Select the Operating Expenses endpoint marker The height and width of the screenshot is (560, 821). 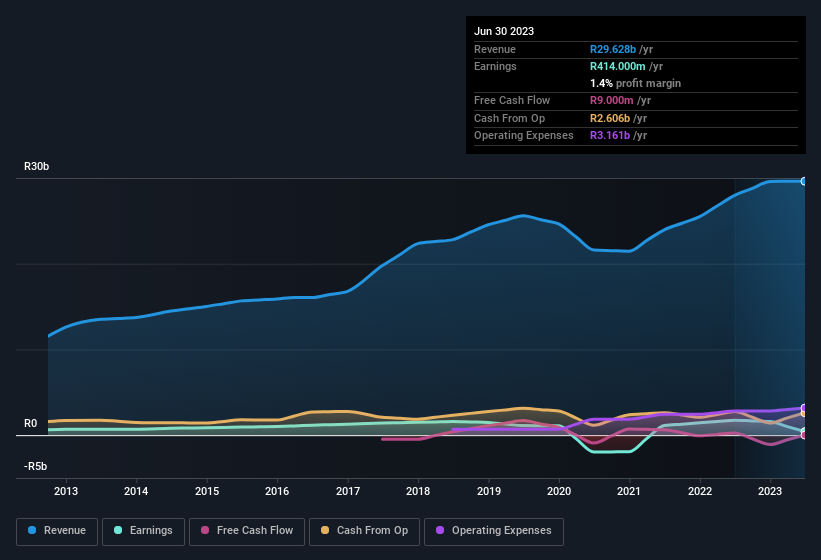pos(804,408)
